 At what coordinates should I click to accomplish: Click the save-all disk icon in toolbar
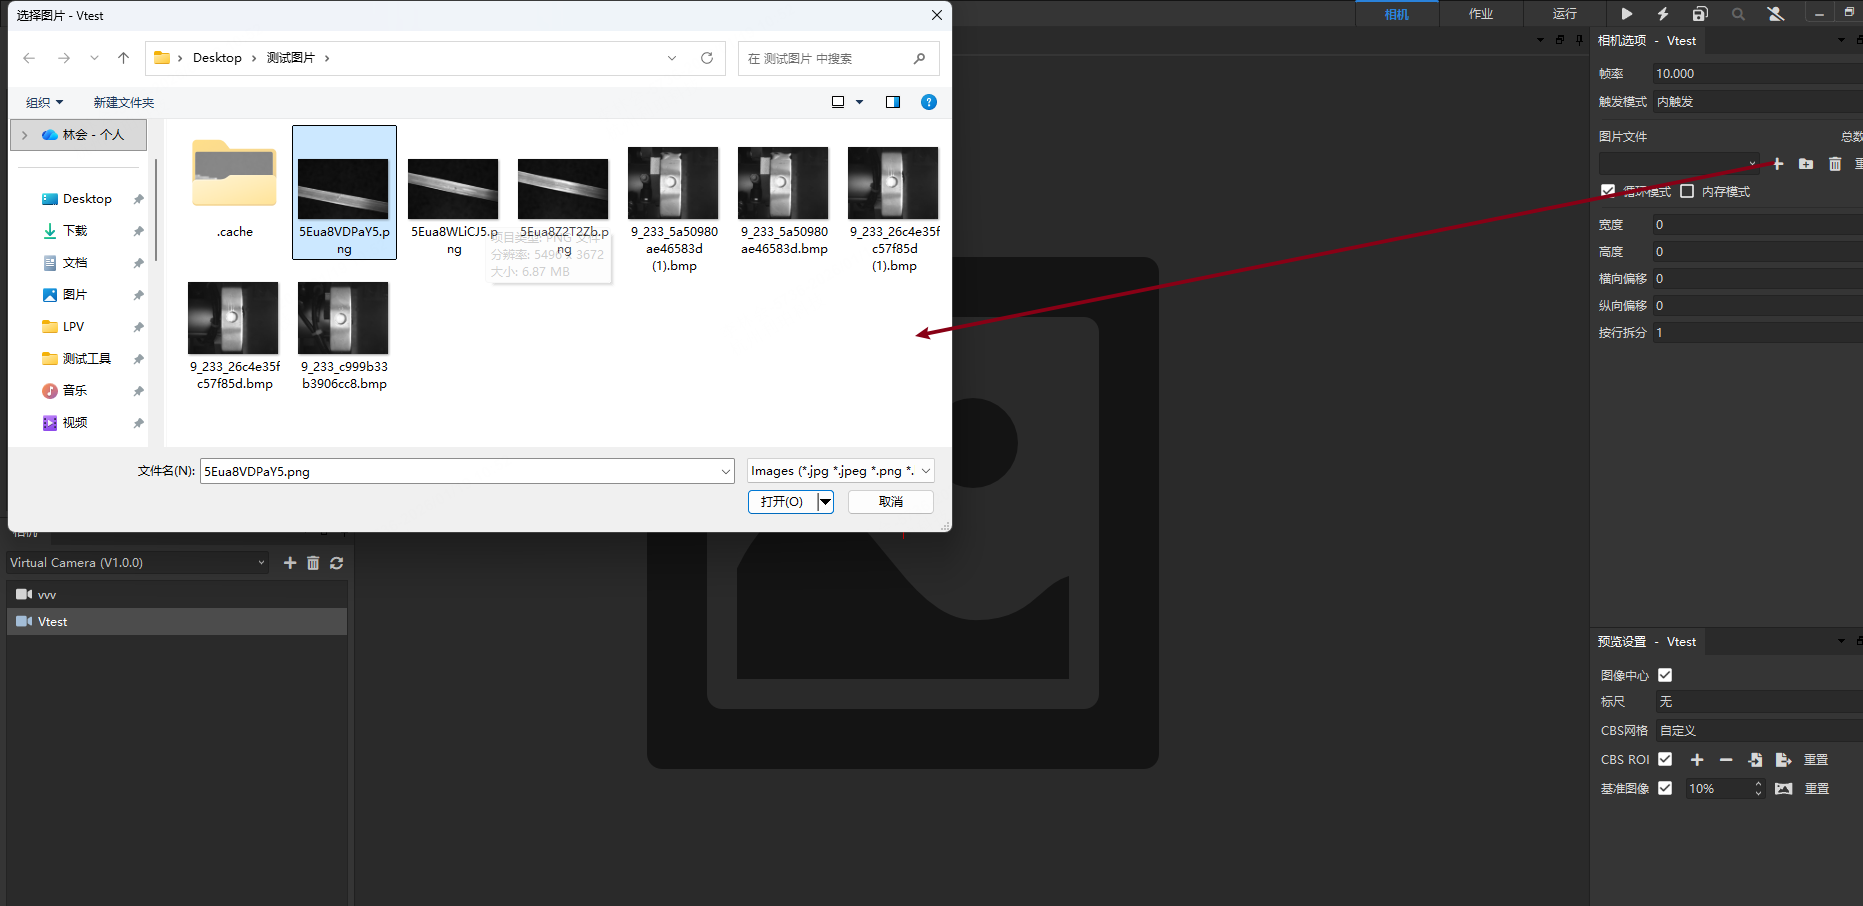pos(1700,14)
